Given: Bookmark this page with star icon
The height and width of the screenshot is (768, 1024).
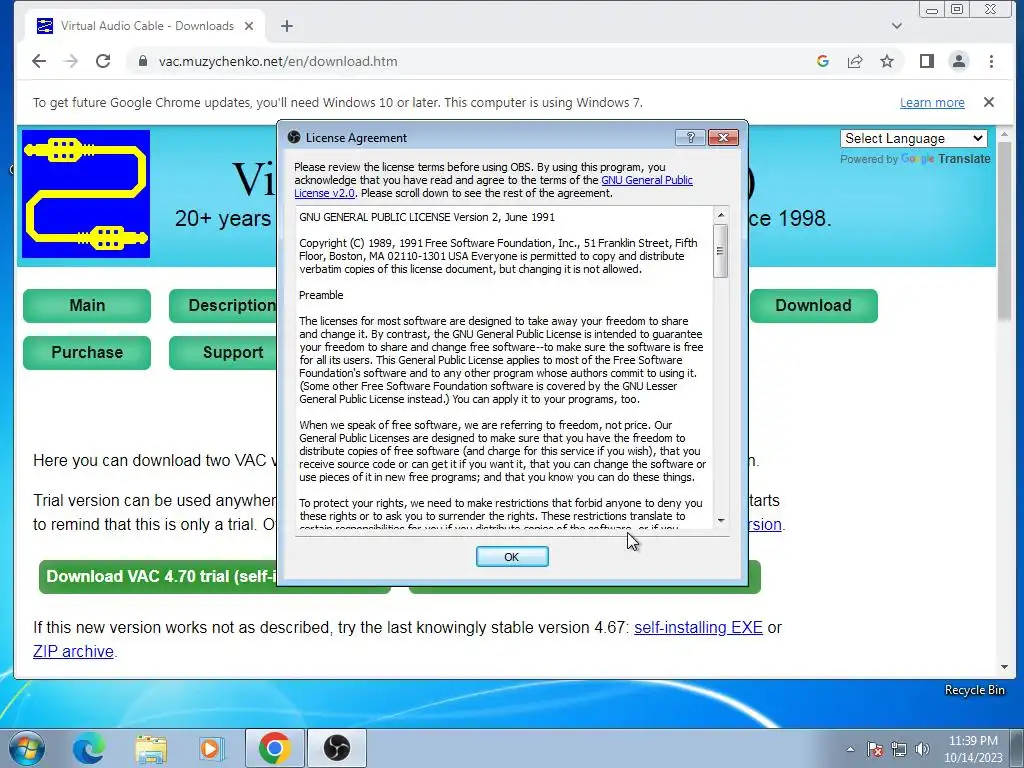Looking at the screenshot, I should point(887,61).
